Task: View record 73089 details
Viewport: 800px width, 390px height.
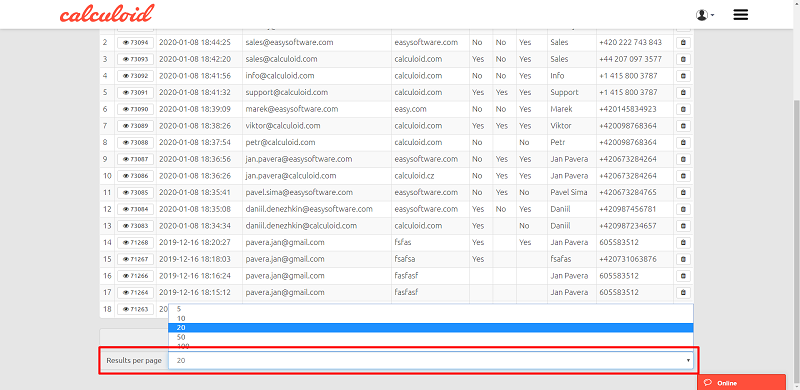Action: point(135,126)
